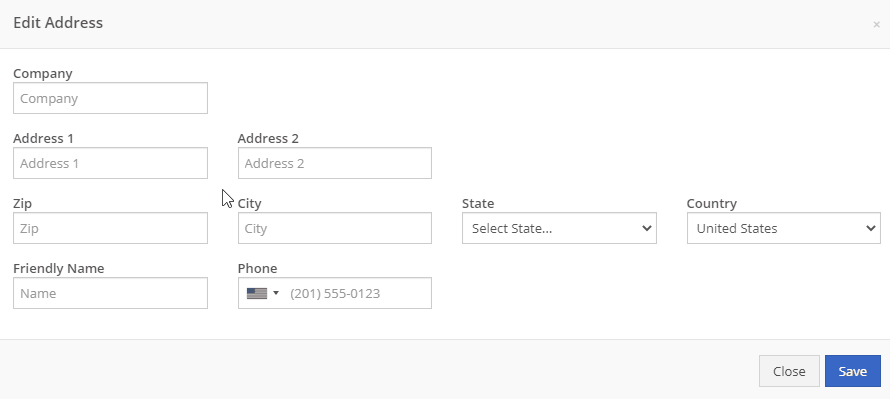The height and width of the screenshot is (399, 890).
Task: Click into the Address 2 field
Action: click(334, 163)
